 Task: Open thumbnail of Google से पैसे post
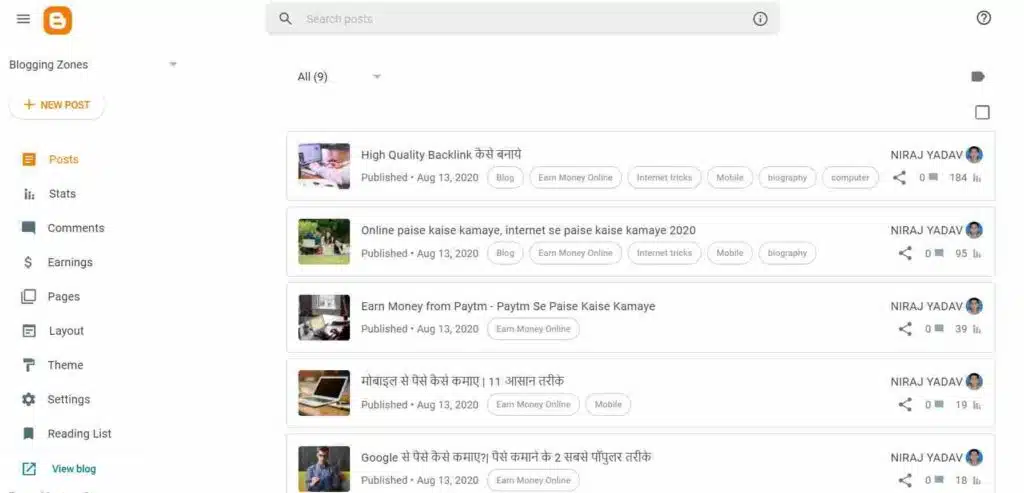click(x=324, y=469)
